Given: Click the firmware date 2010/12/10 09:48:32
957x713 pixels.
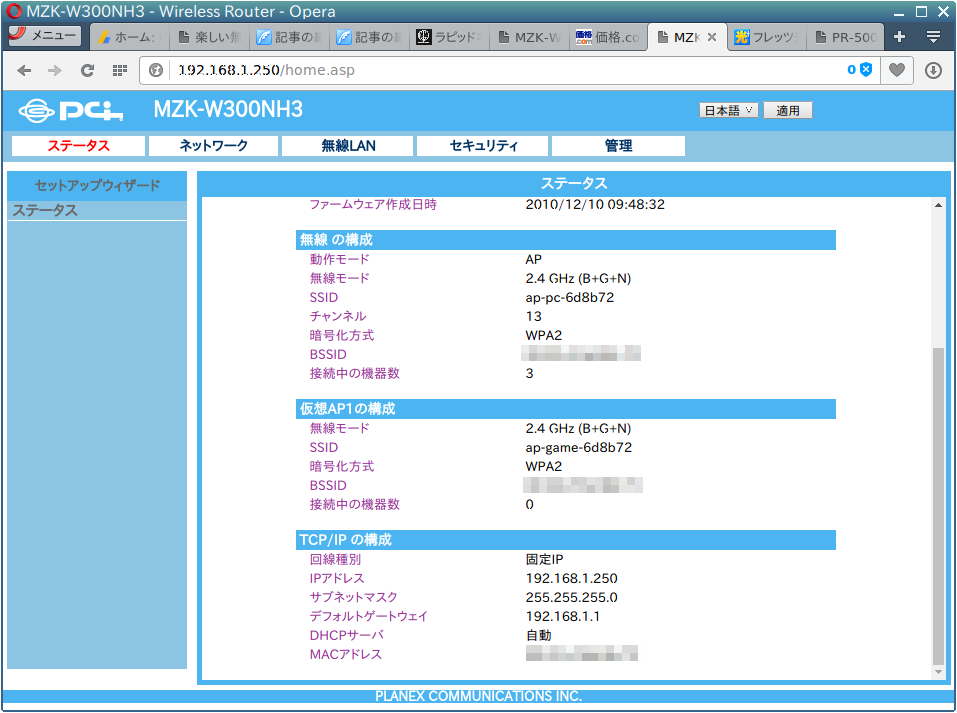Looking at the screenshot, I should 595,204.
